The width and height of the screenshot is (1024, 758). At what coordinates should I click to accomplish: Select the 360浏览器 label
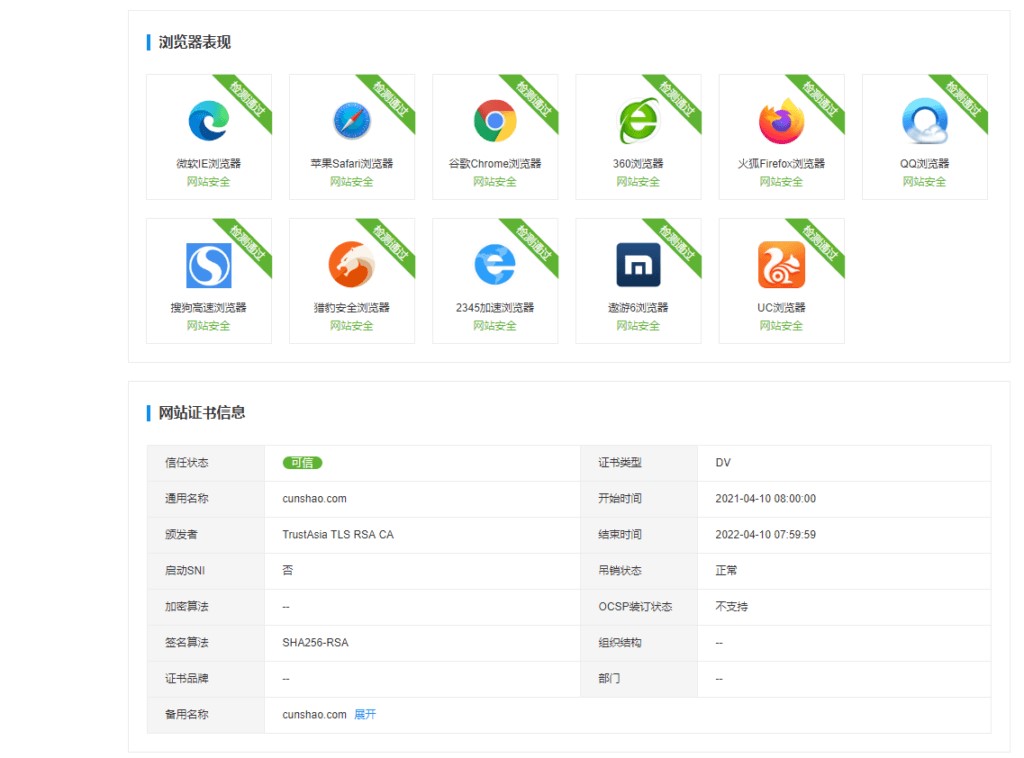[x=638, y=163]
